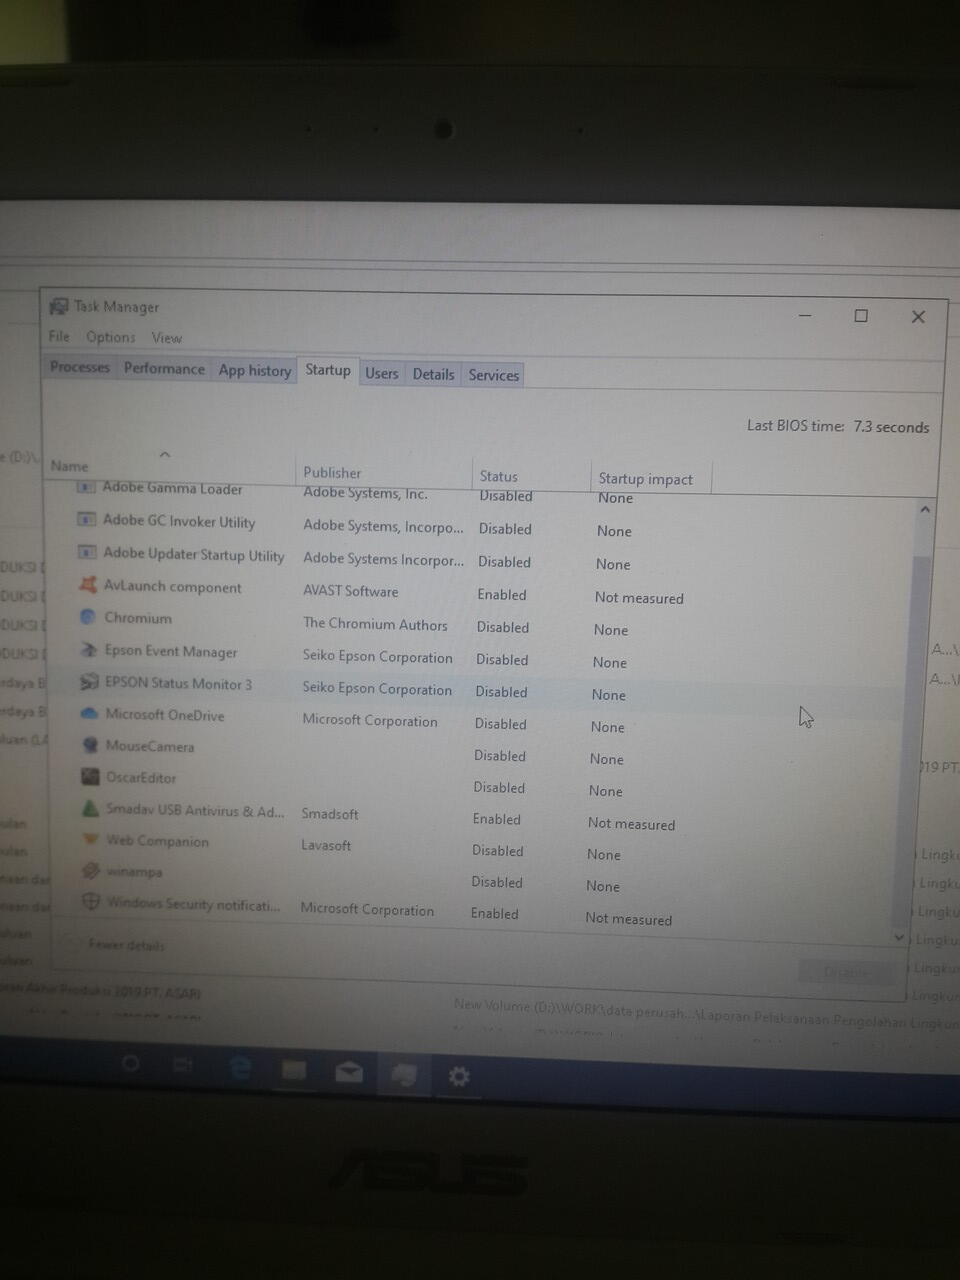
Task: Switch to the Details tab
Action: 433,374
